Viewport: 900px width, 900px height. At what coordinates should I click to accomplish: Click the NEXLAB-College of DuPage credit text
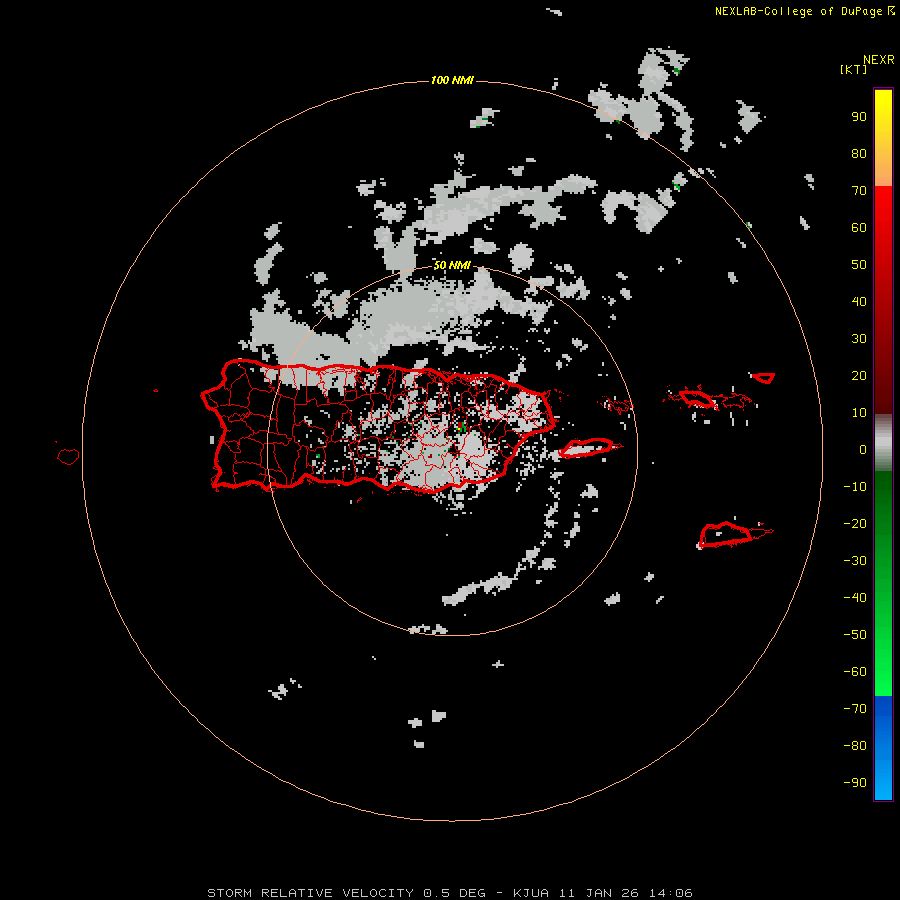[798, 11]
